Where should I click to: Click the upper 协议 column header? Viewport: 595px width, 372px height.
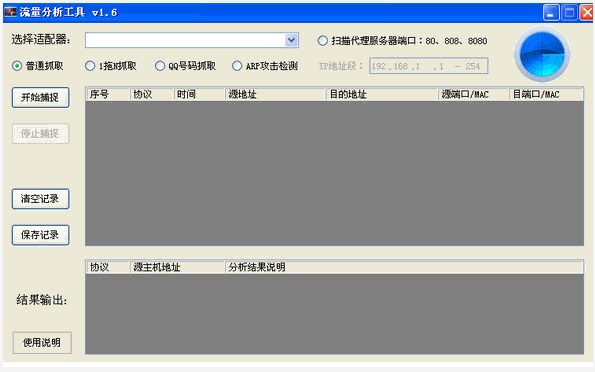point(152,94)
